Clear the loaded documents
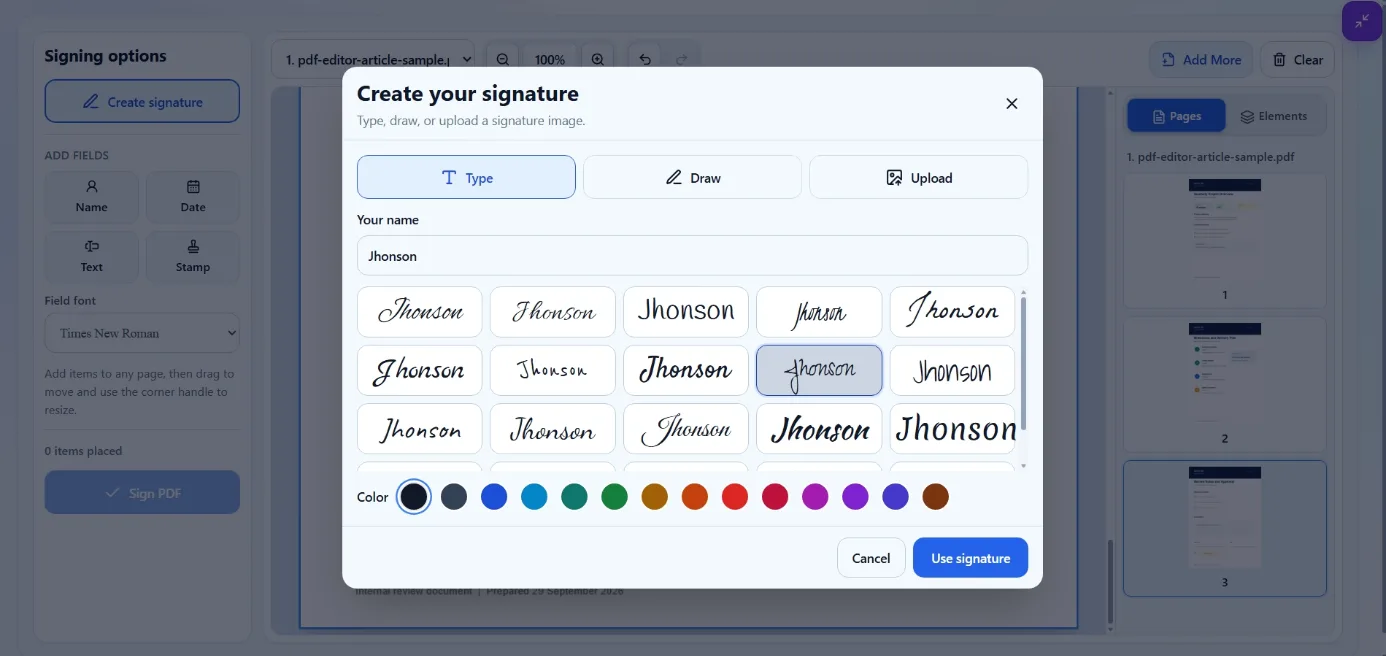Image resolution: width=1386 pixels, height=656 pixels. click(x=1297, y=59)
